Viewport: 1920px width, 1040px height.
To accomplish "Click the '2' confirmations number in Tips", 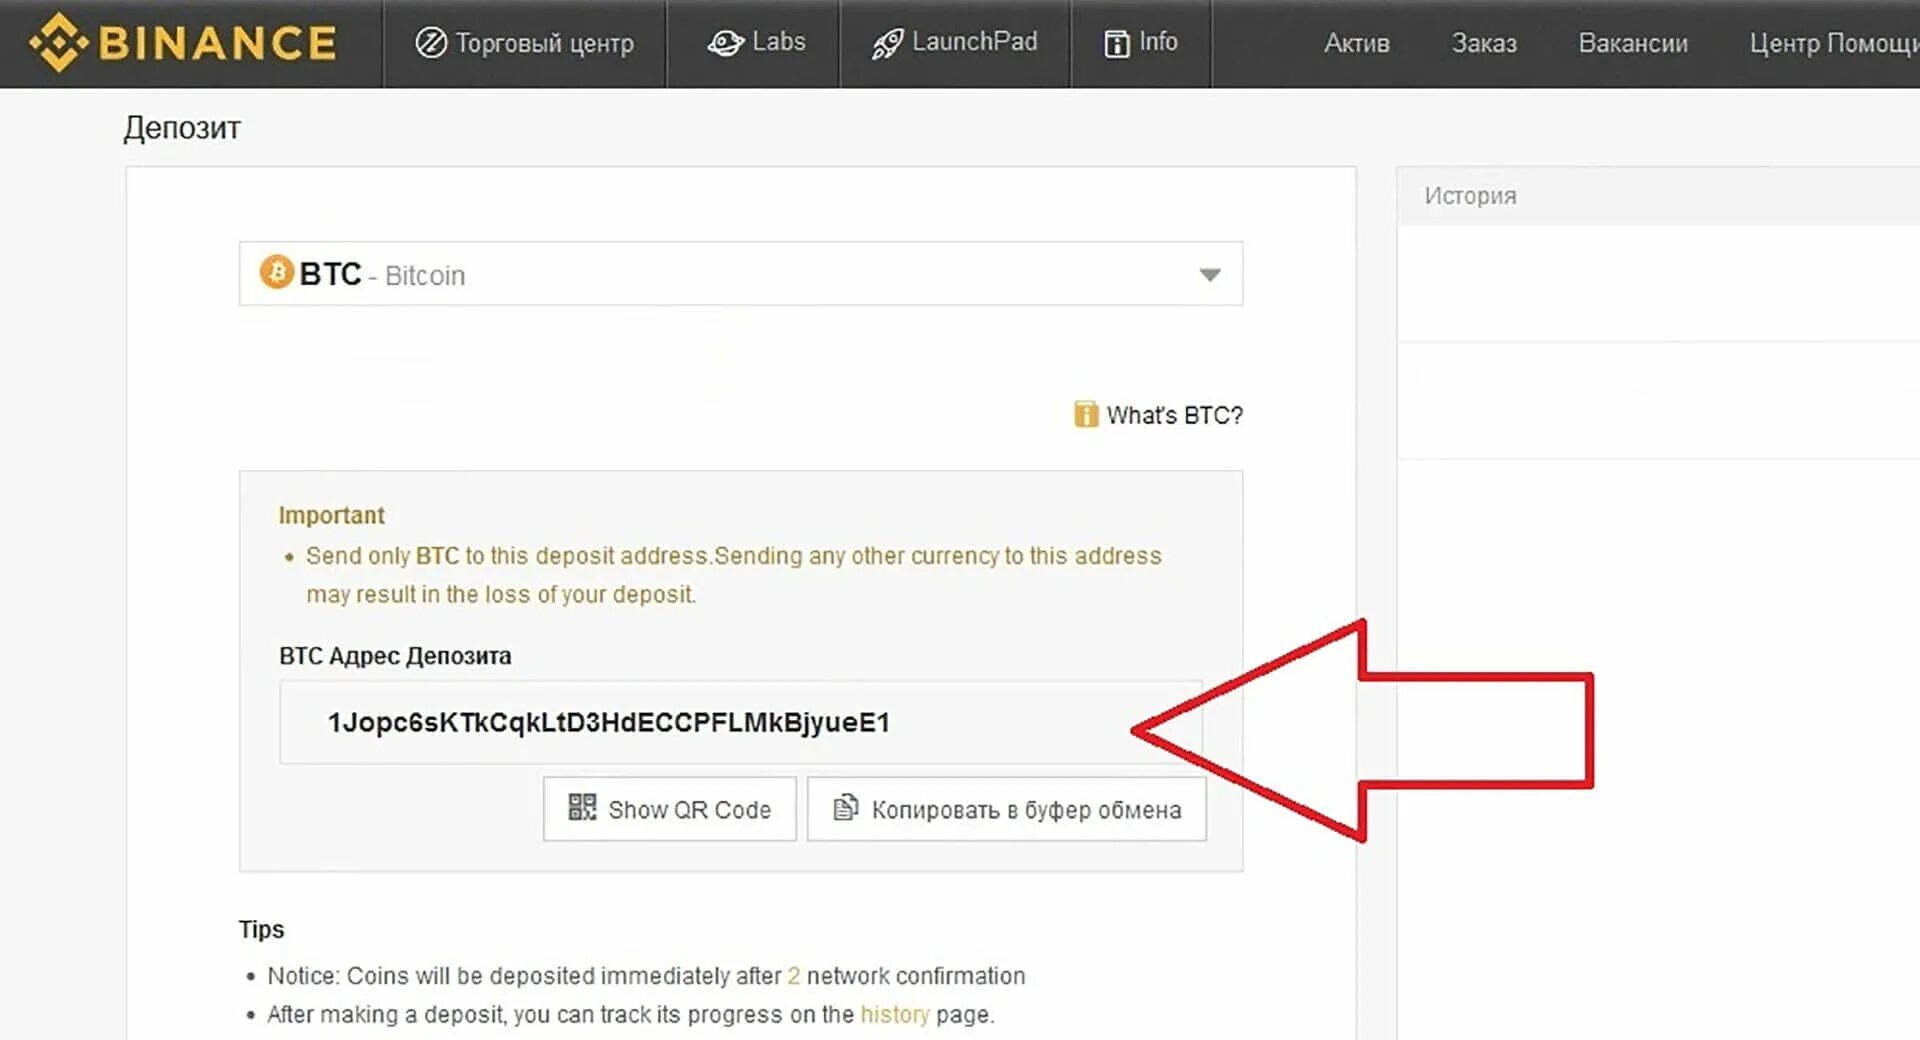I will [794, 975].
